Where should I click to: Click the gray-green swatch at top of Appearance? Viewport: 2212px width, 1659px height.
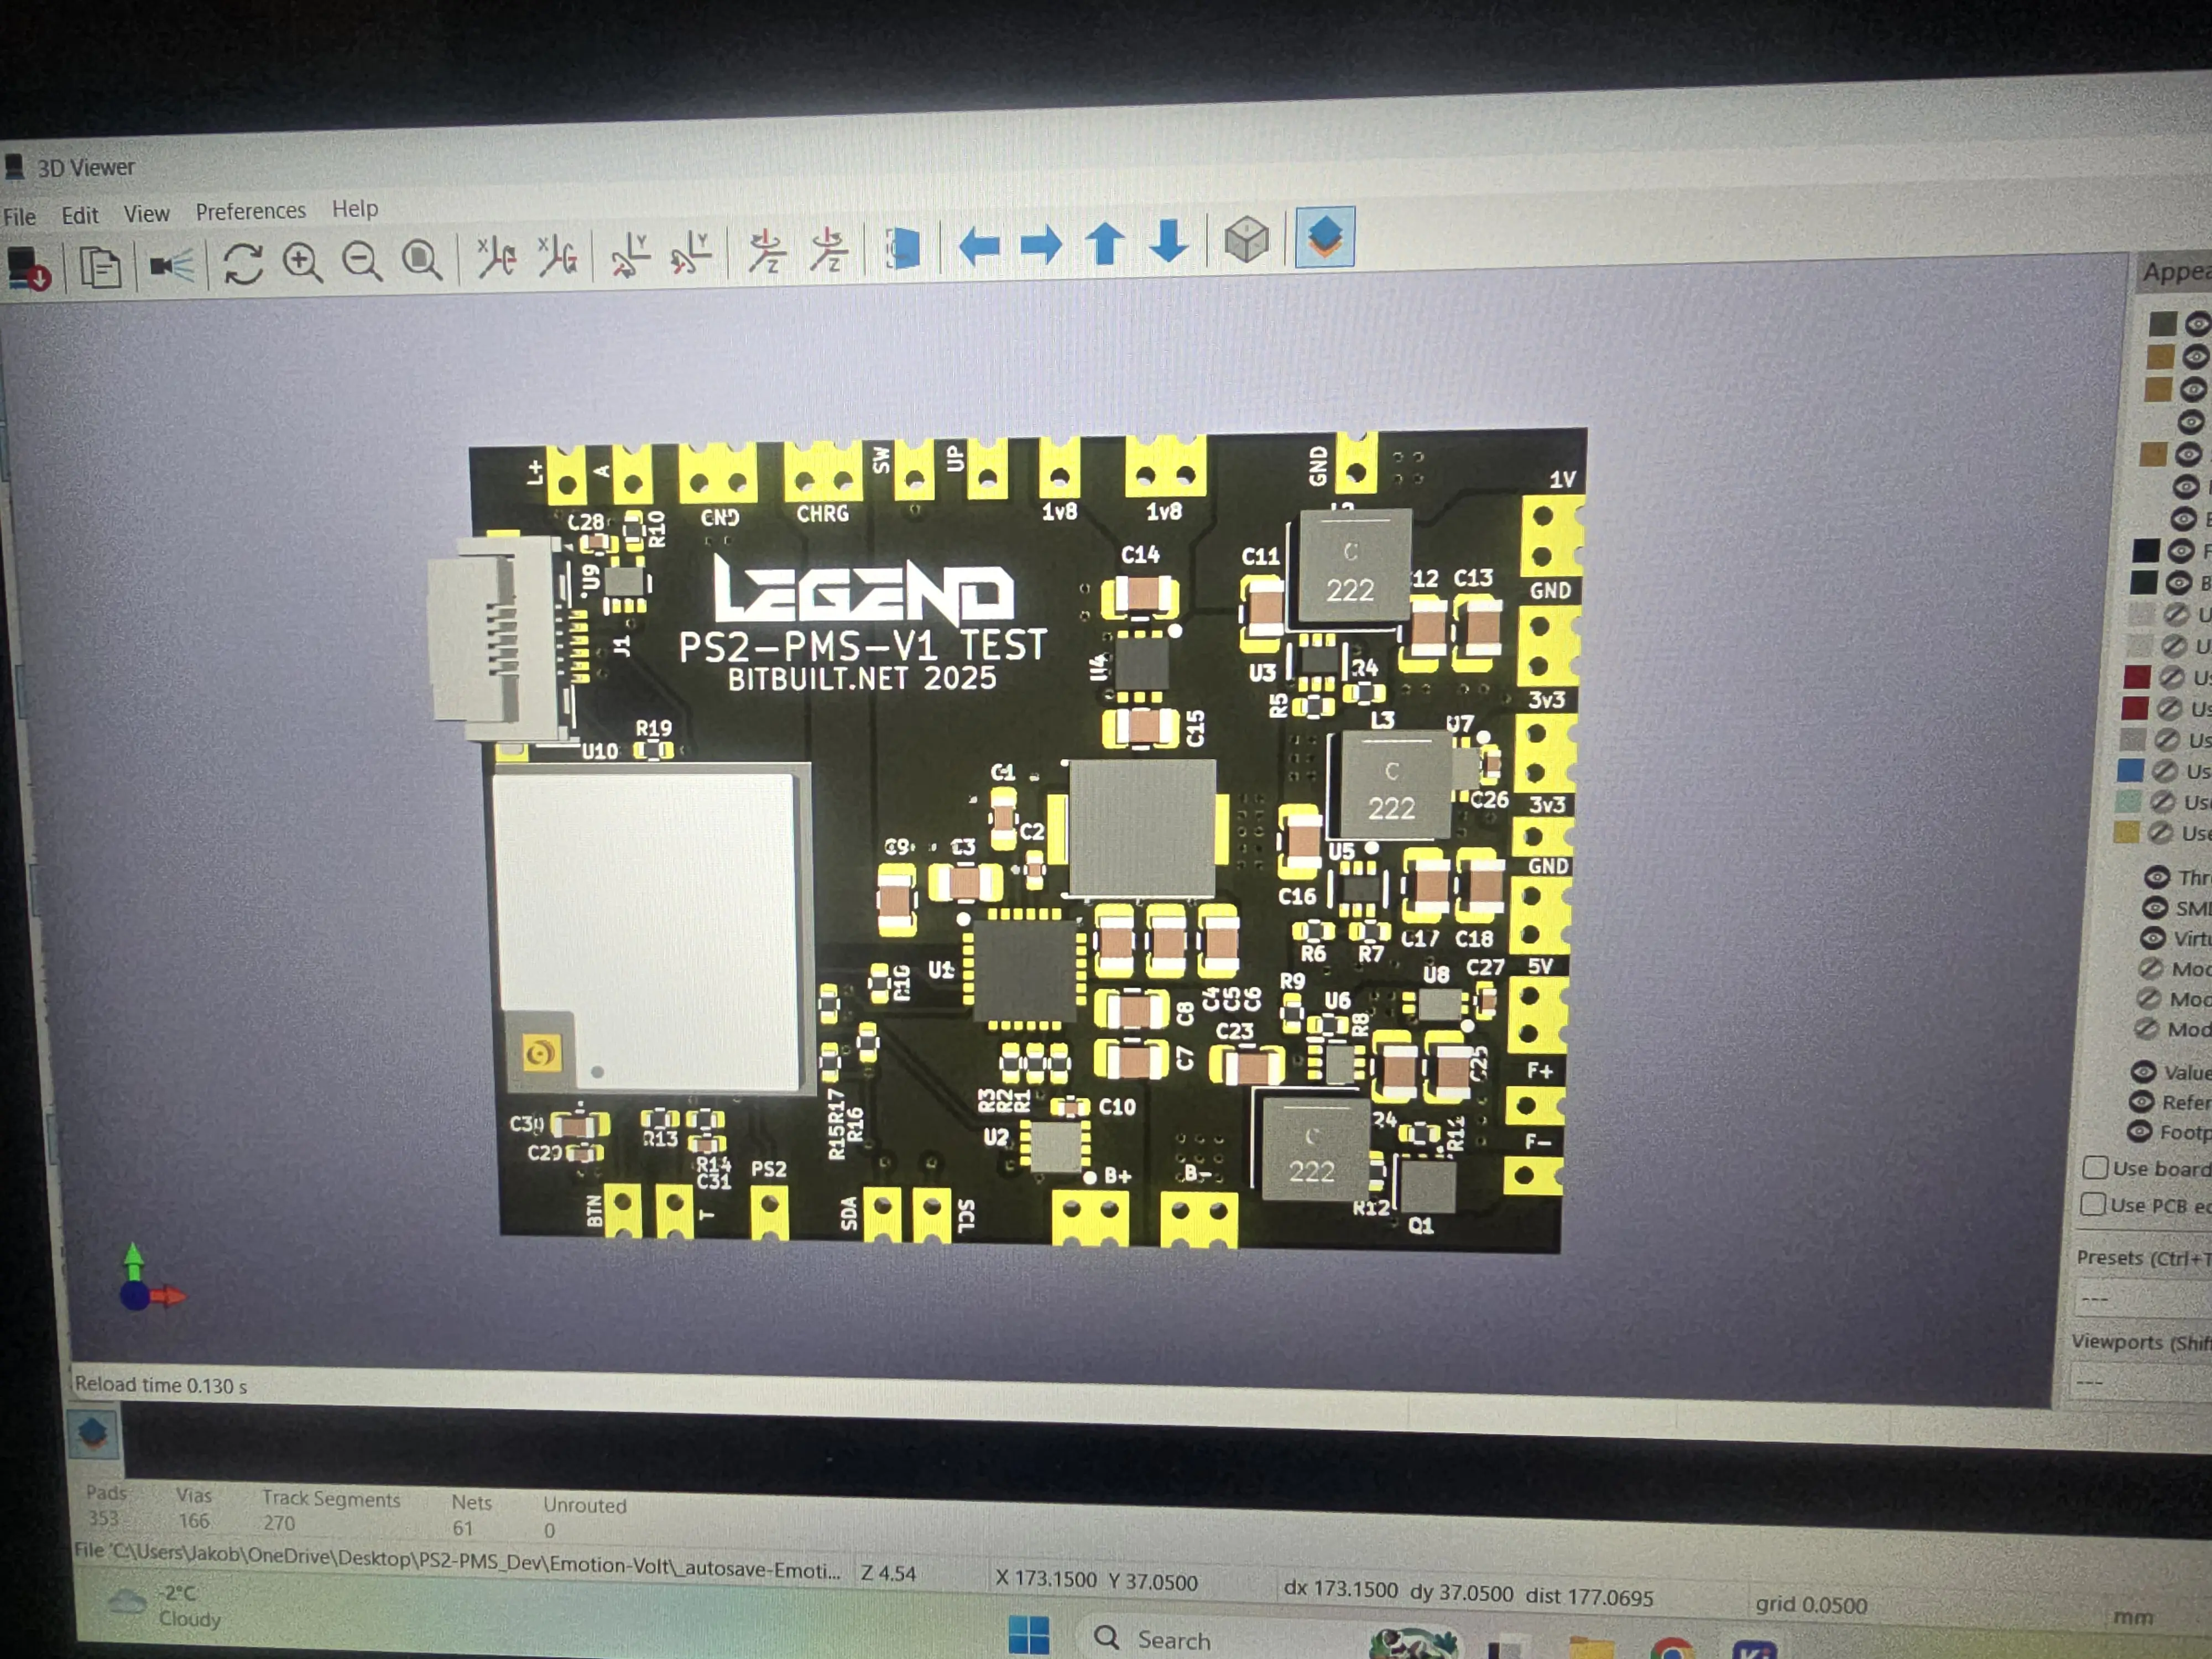tap(2162, 323)
